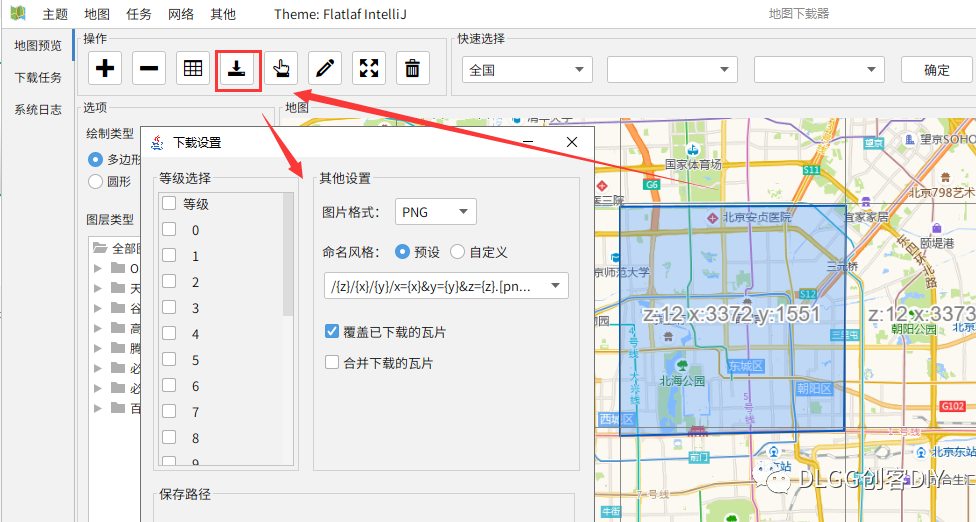Expand the layer folder starting with 百
The width and height of the screenshot is (976, 522).
click(x=98, y=409)
